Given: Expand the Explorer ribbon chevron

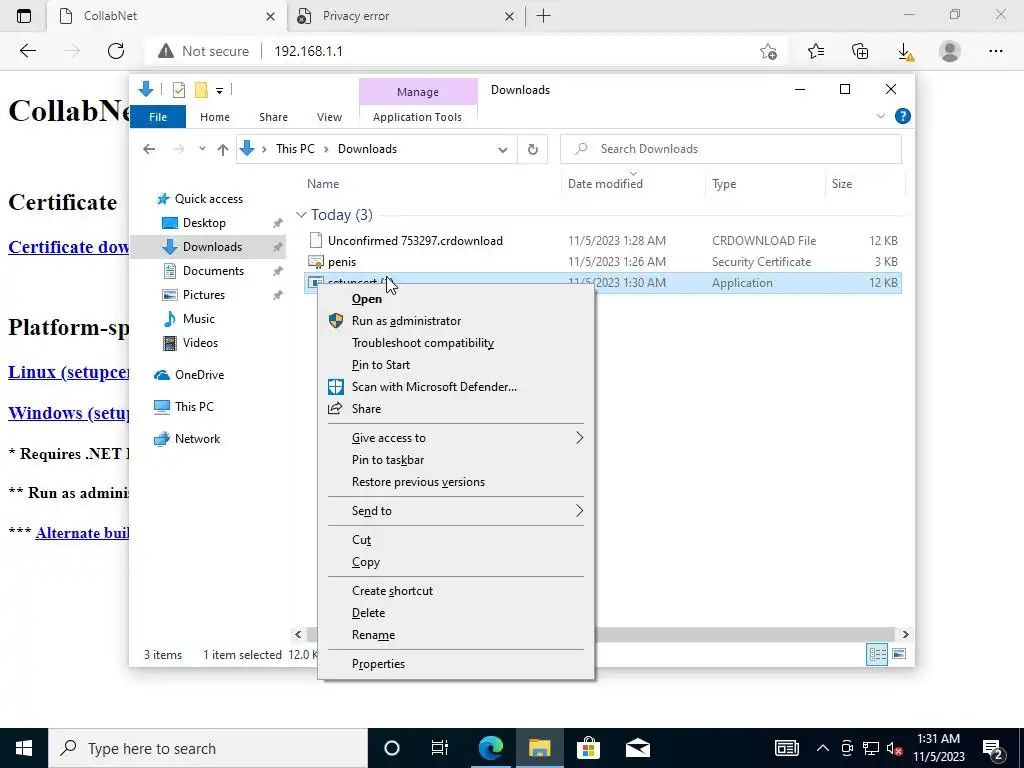Looking at the screenshot, I should (880, 116).
